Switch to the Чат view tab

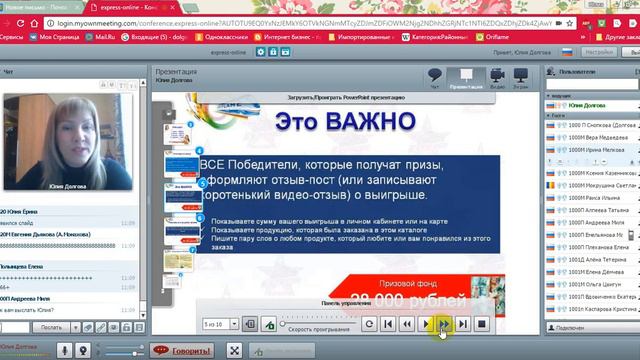[x=435, y=78]
